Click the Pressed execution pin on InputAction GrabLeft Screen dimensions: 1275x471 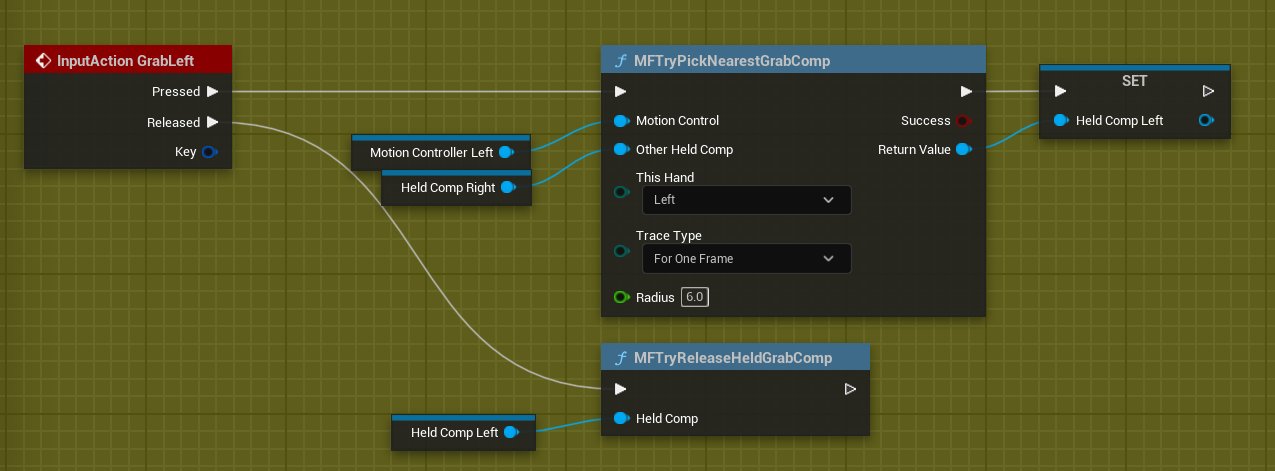click(x=212, y=92)
